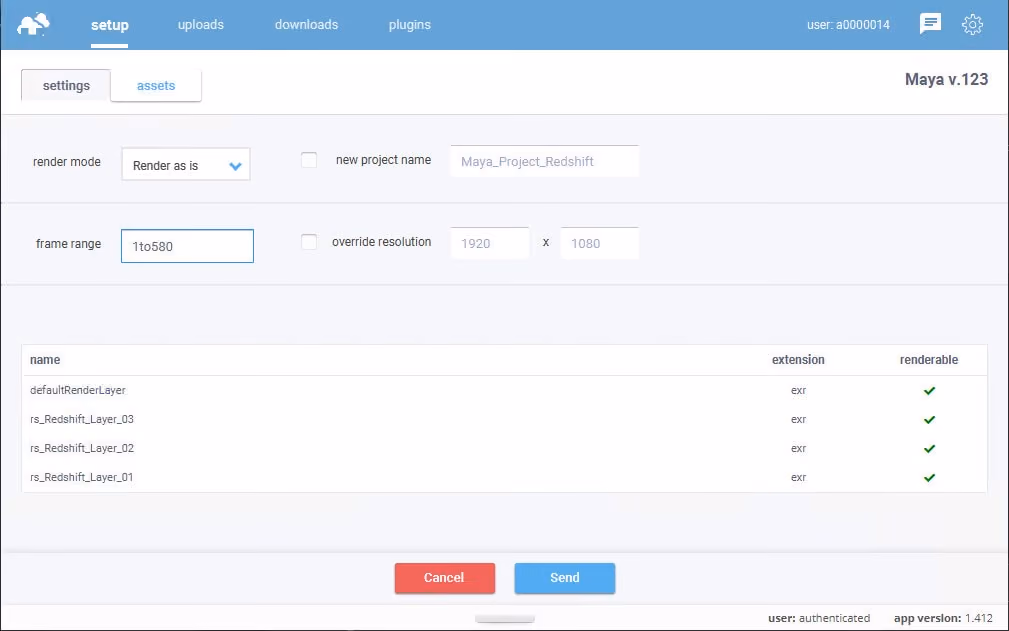Switch to the assets tab
Image resolution: width=1009 pixels, height=631 pixels.
pyautogui.click(x=156, y=86)
